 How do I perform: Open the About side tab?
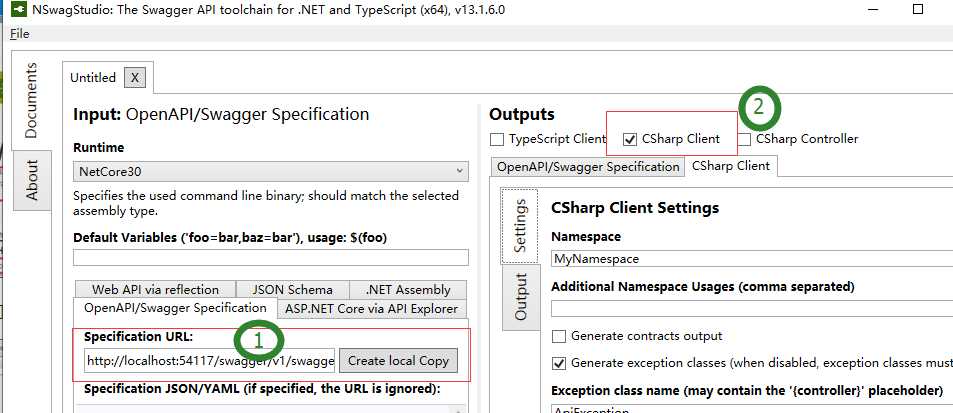pyautogui.click(x=32, y=180)
